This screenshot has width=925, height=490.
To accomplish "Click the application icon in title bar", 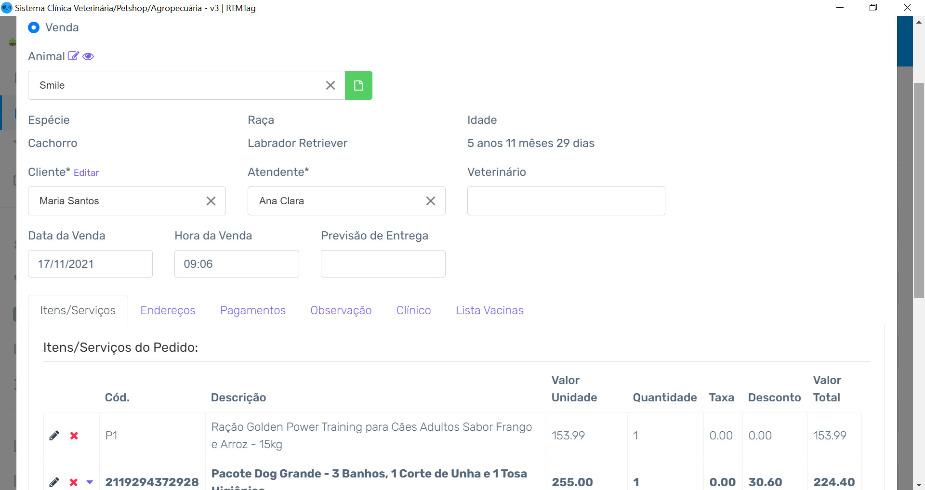I will pyautogui.click(x=6, y=8).
